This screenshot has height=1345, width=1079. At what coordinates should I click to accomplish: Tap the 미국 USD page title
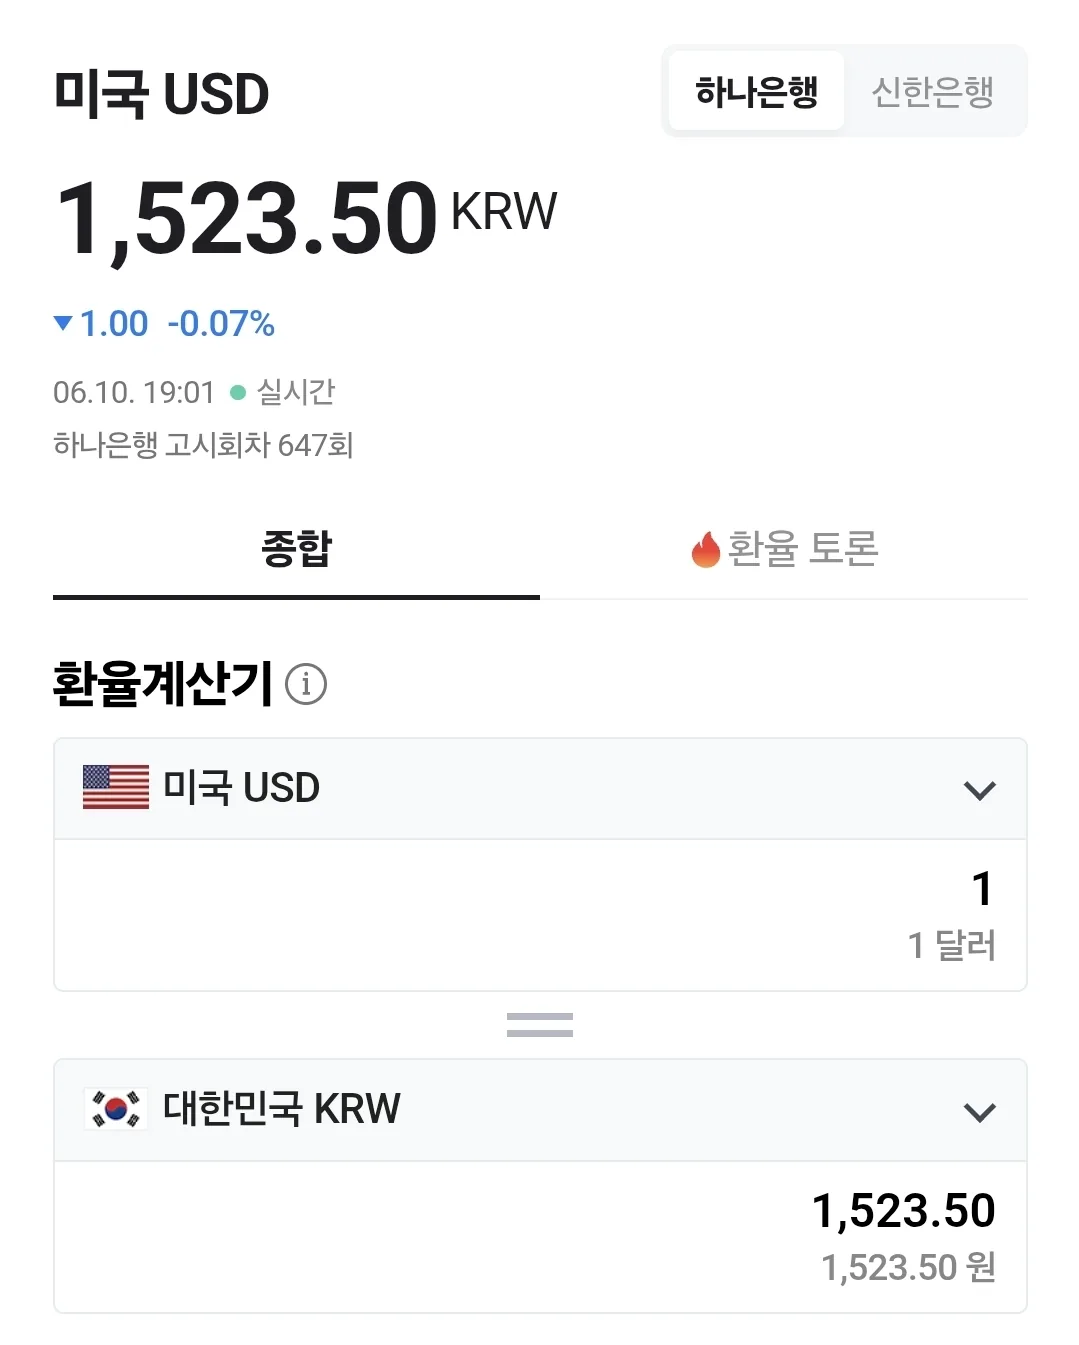tap(161, 94)
